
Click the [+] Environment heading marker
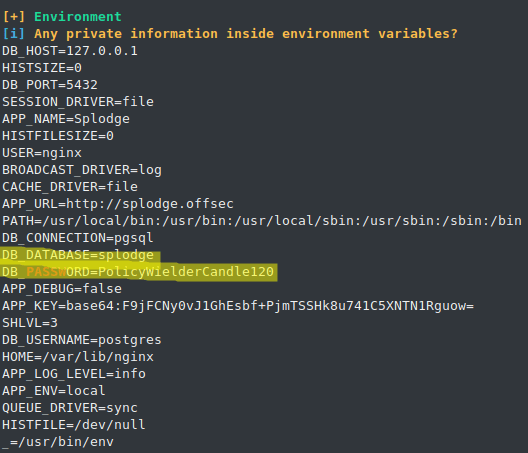[14, 17]
